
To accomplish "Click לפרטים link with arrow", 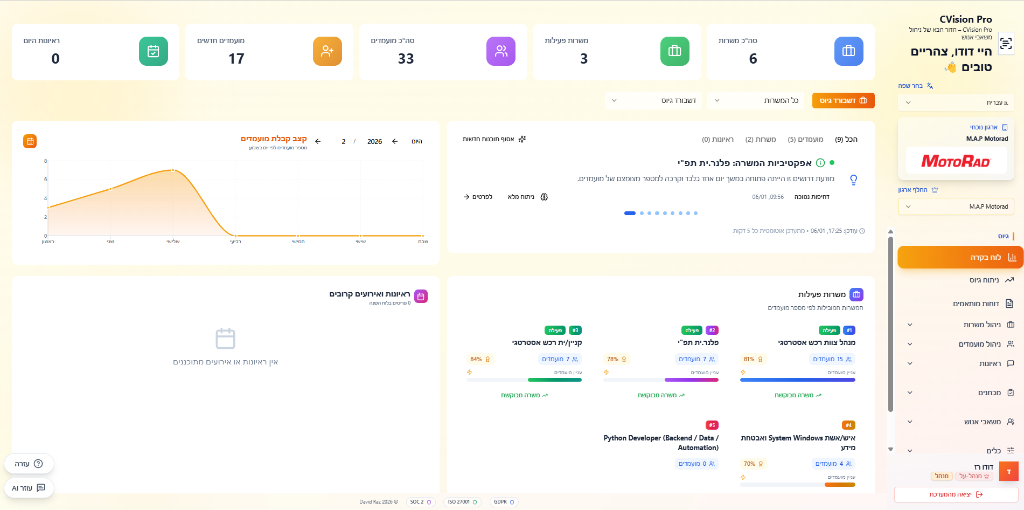I will (477, 196).
